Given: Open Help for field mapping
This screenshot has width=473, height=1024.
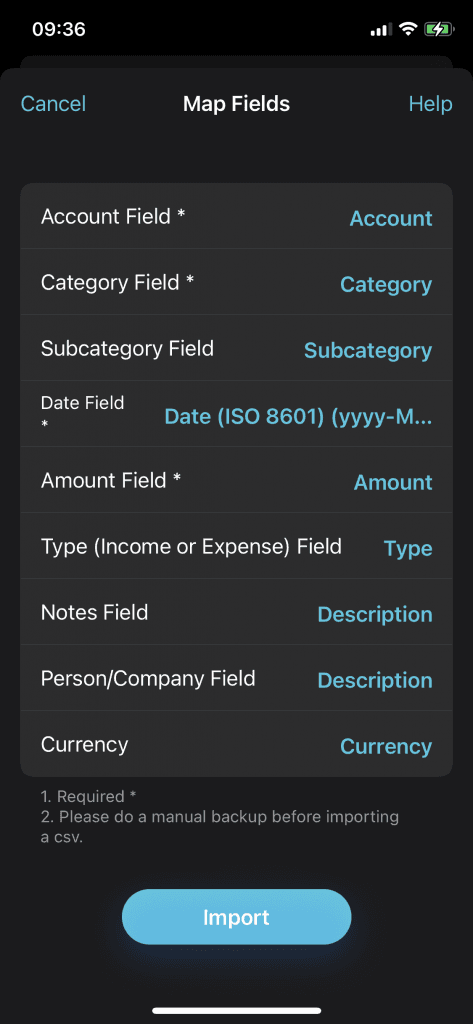Looking at the screenshot, I should pos(430,104).
